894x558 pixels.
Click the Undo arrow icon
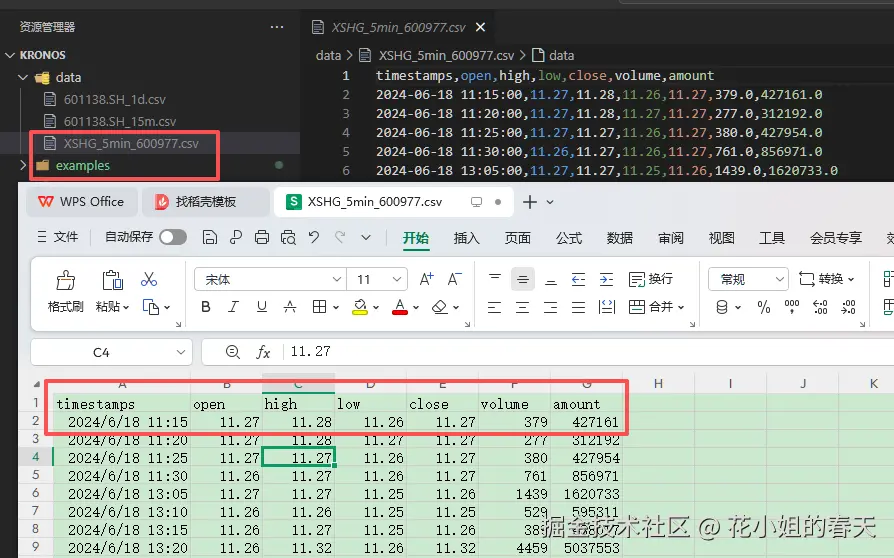click(x=314, y=237)
